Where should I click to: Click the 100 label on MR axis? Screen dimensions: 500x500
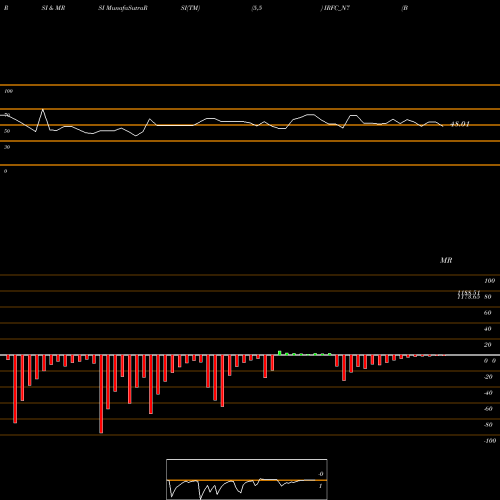click(x=489, y=281)
